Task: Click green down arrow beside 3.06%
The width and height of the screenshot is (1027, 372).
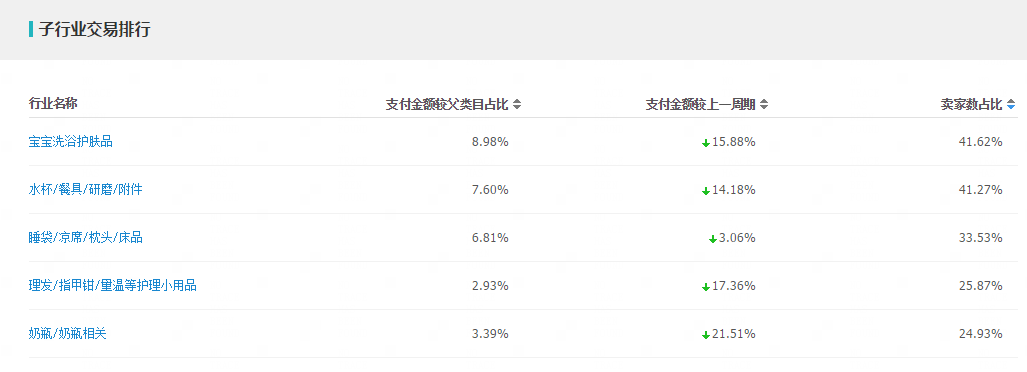Action: pos(713,239)
